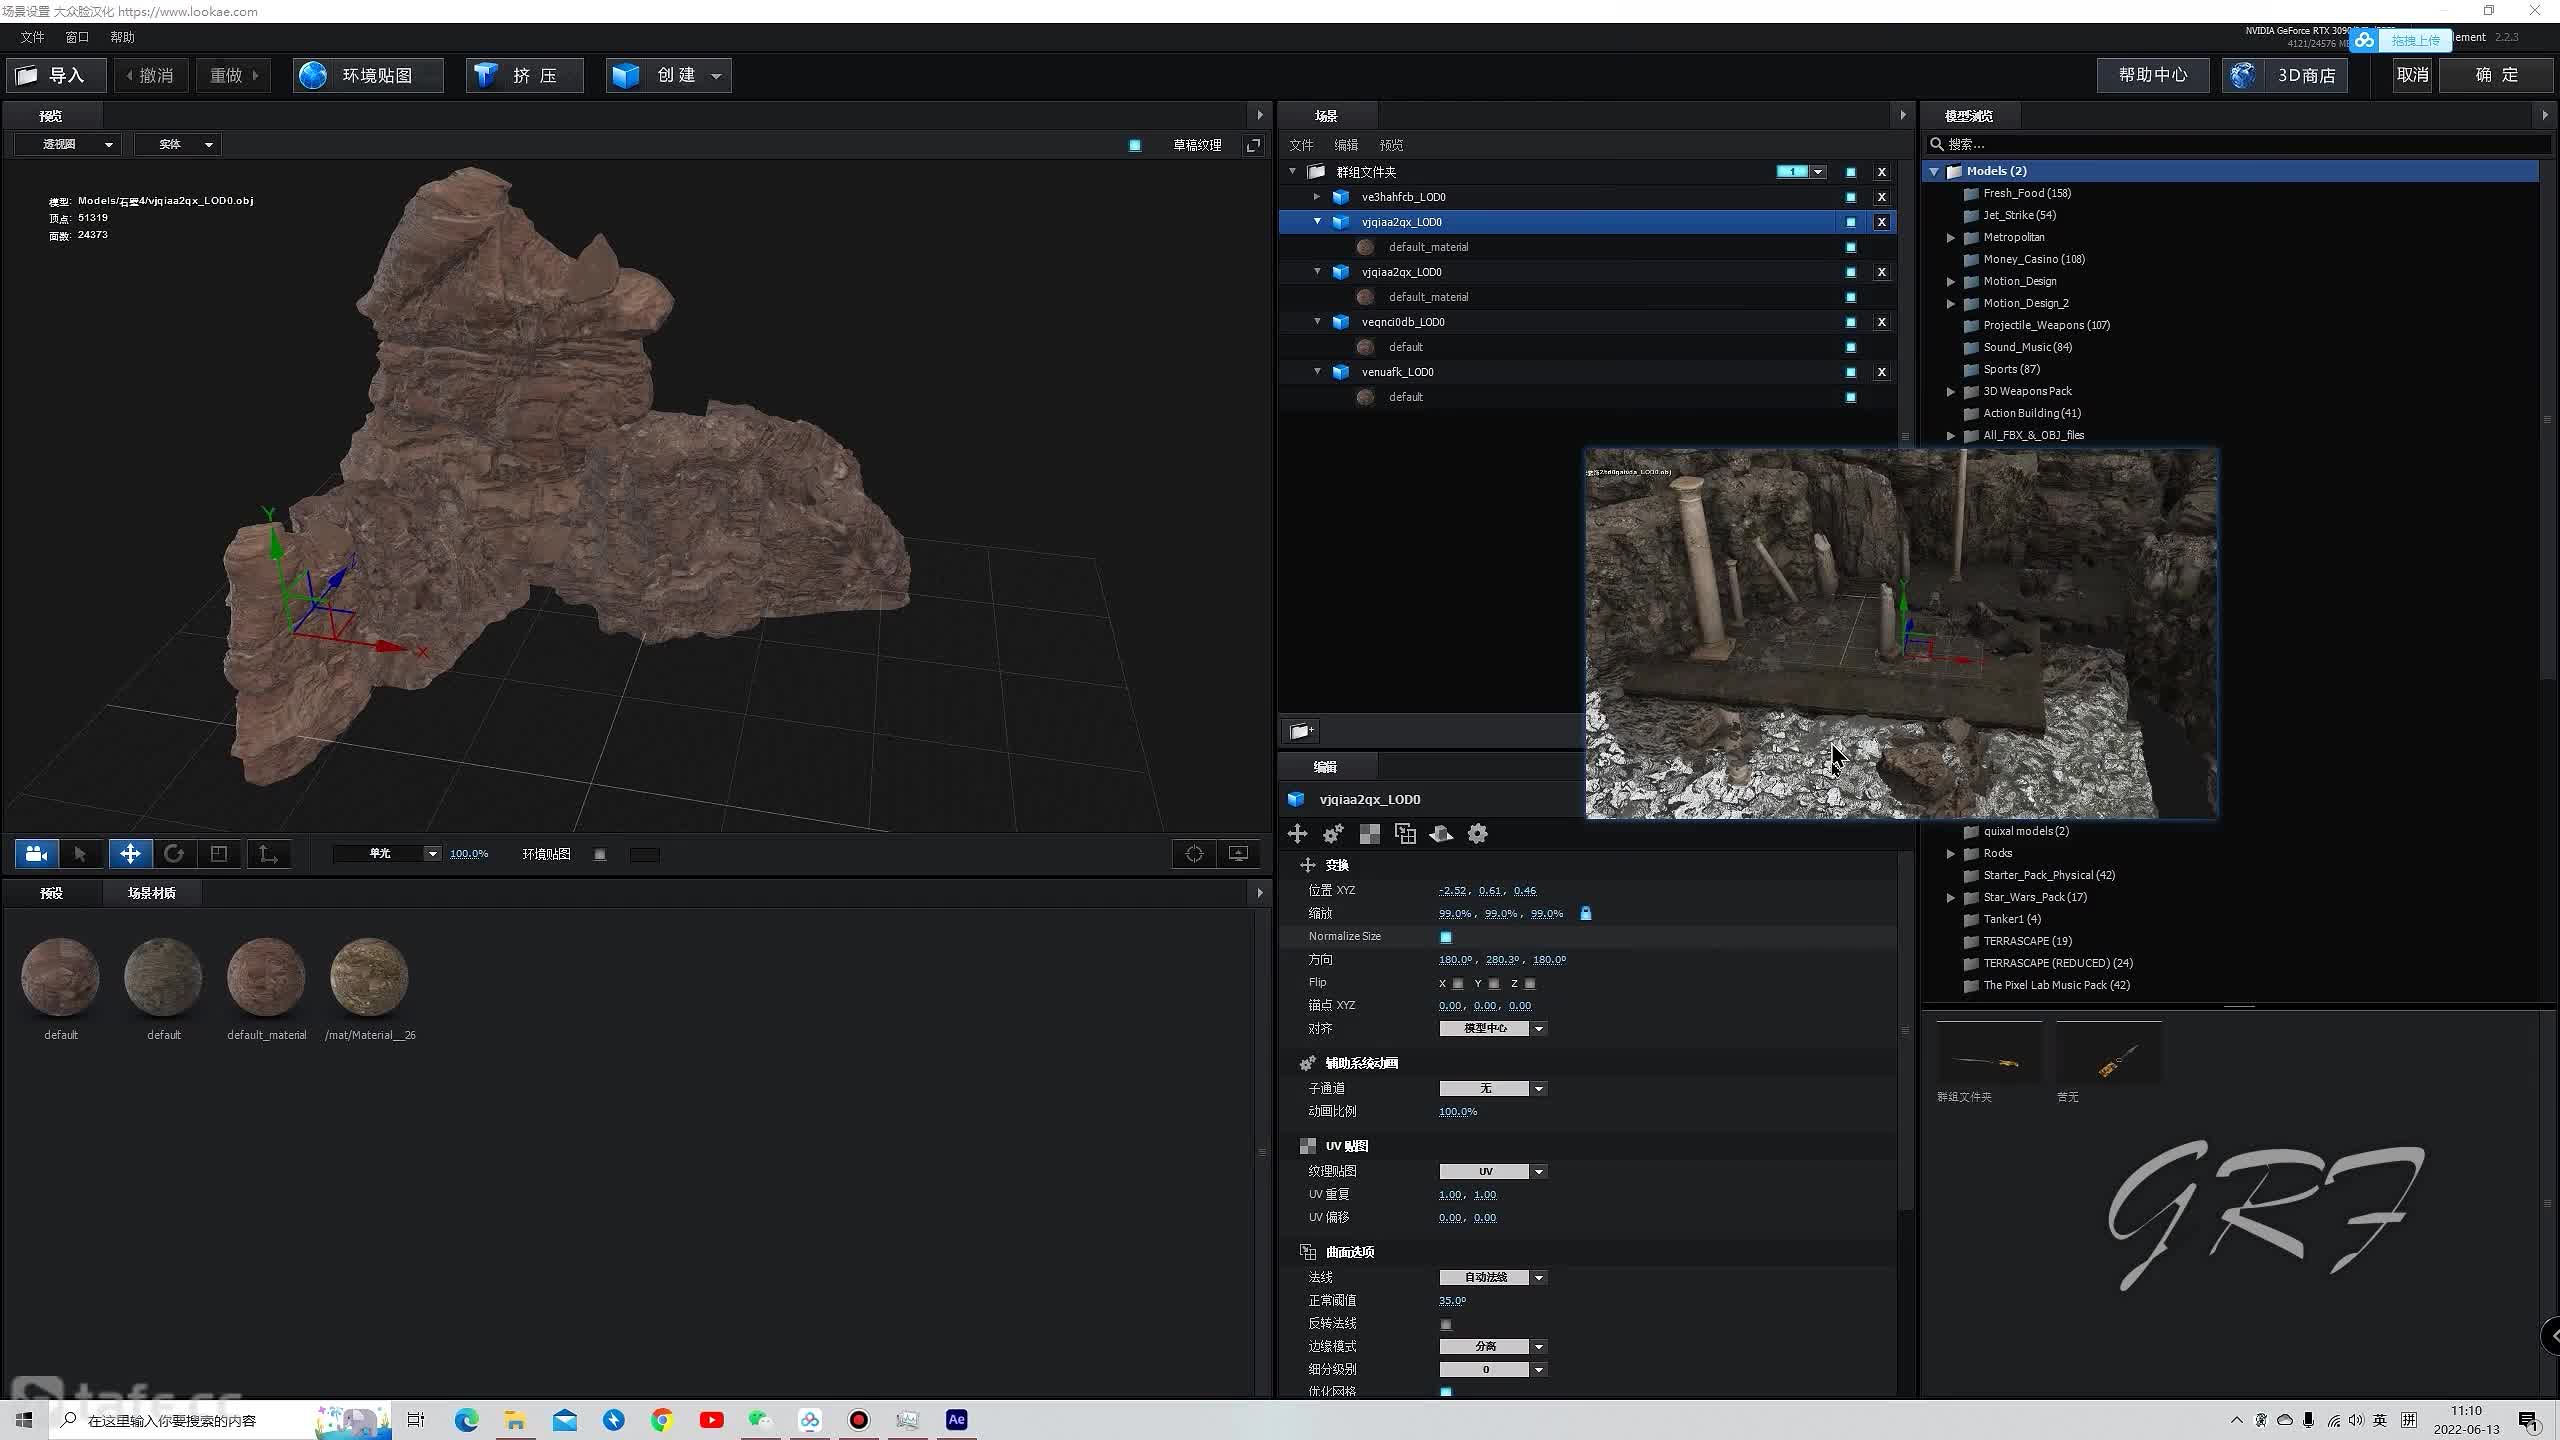Click the target focus icon in preview

1194,854
